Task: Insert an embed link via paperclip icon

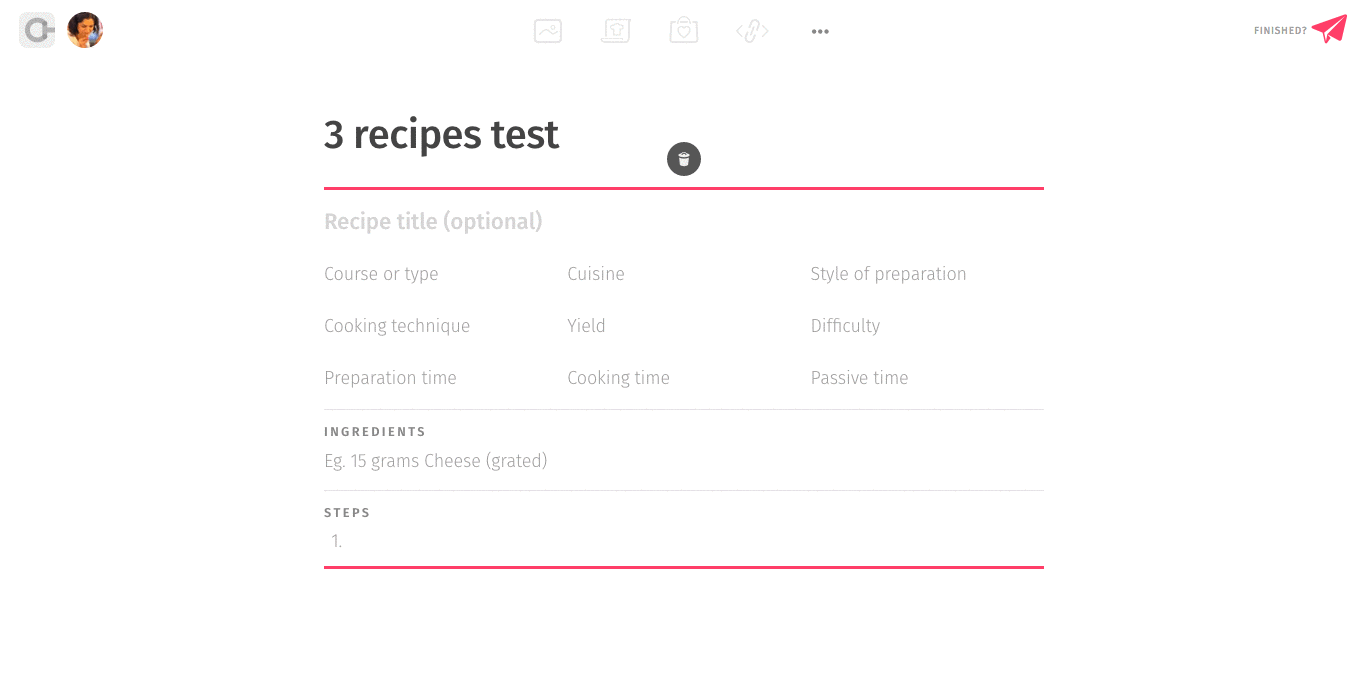Action: point(752,31)
